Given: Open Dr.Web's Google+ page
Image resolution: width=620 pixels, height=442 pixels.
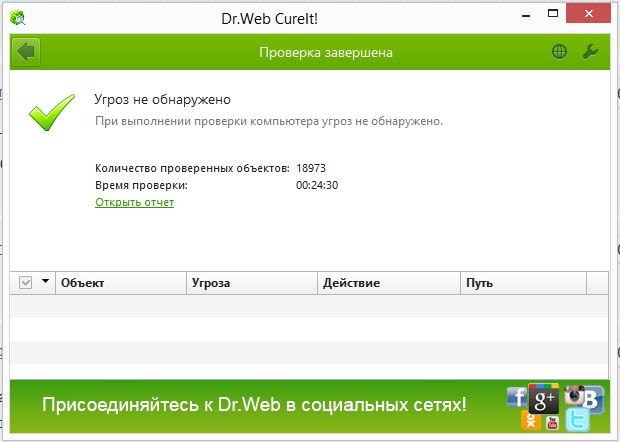Looking at the screenshot, I should coord(544,399).
